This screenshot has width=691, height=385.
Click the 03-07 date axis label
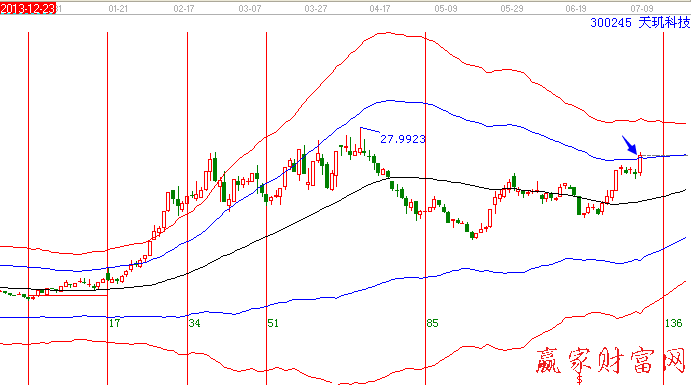pyautogui.click(x=249, y=8)
